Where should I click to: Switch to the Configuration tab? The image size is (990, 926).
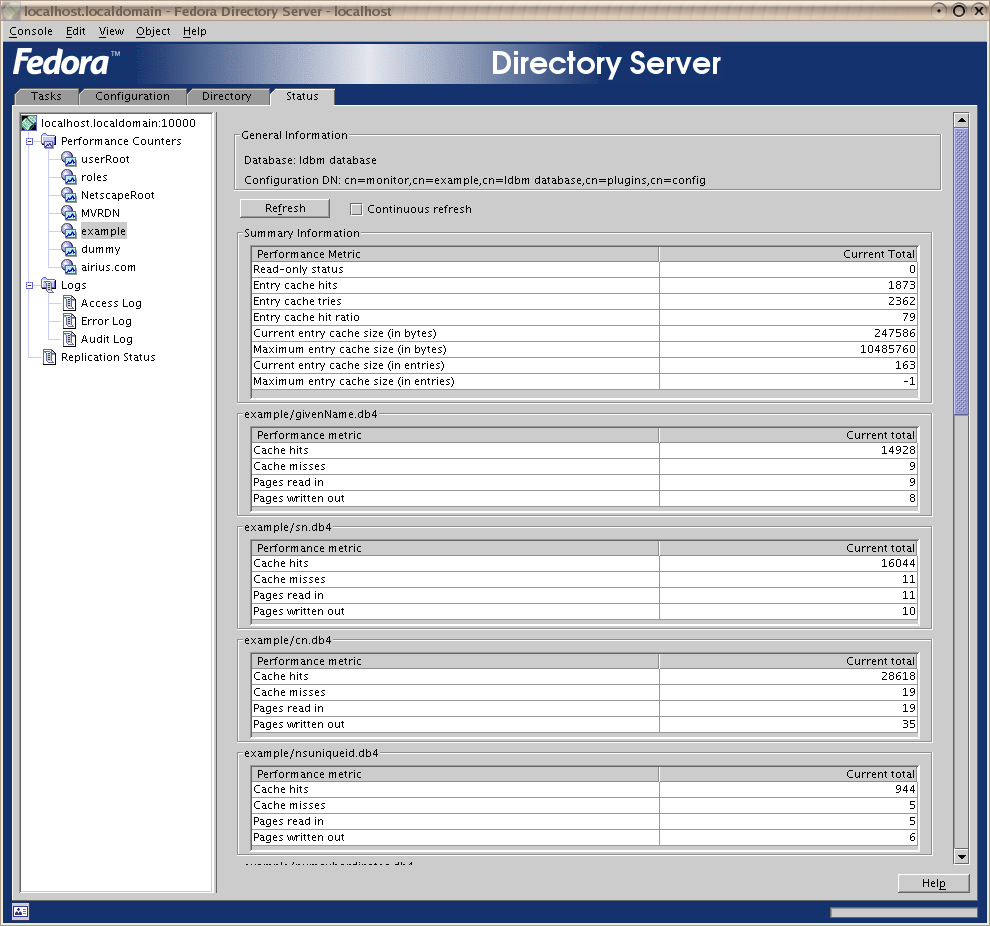click(x=133, y=96)
